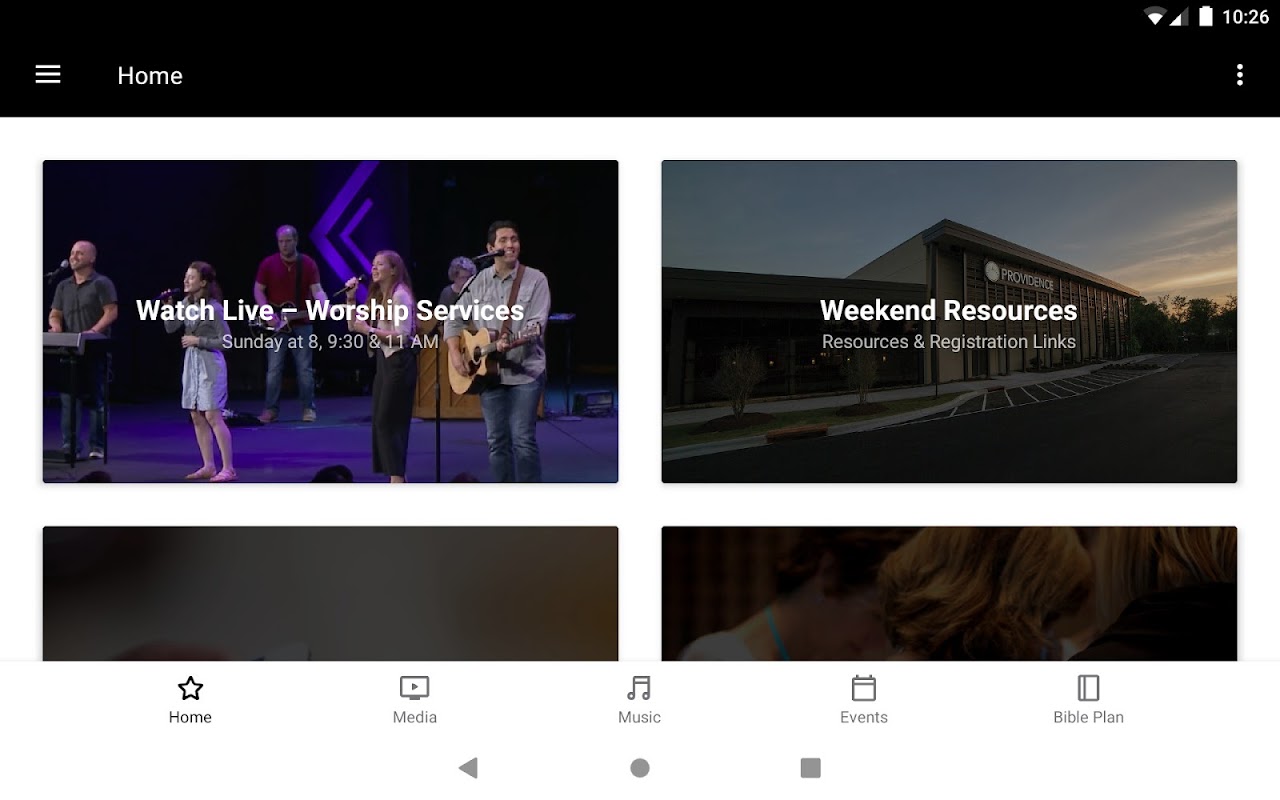The image size is (1280, 800).
Task: Open the three-dot overflow menu
Action: [x=1239, y=75]
